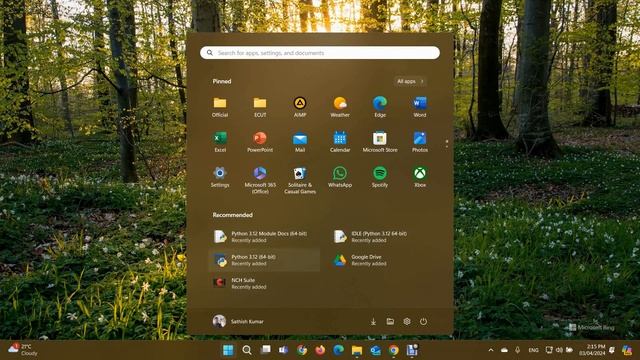Open taskbar Search magnifier
640x360 pixels.
[247, 350]
